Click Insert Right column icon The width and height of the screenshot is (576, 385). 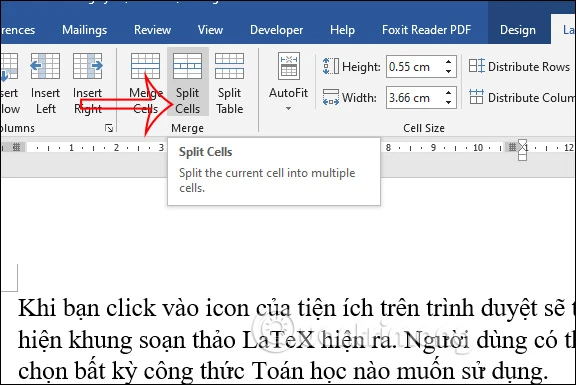[87, 66]
